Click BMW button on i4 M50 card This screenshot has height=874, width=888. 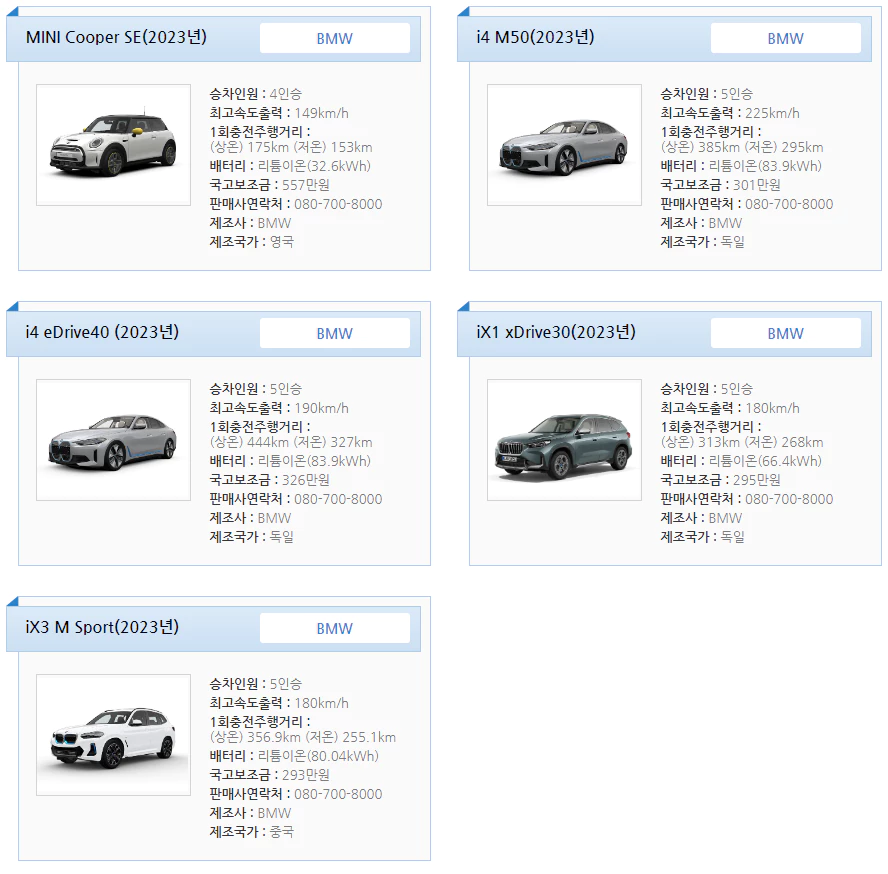pos(785,38)
